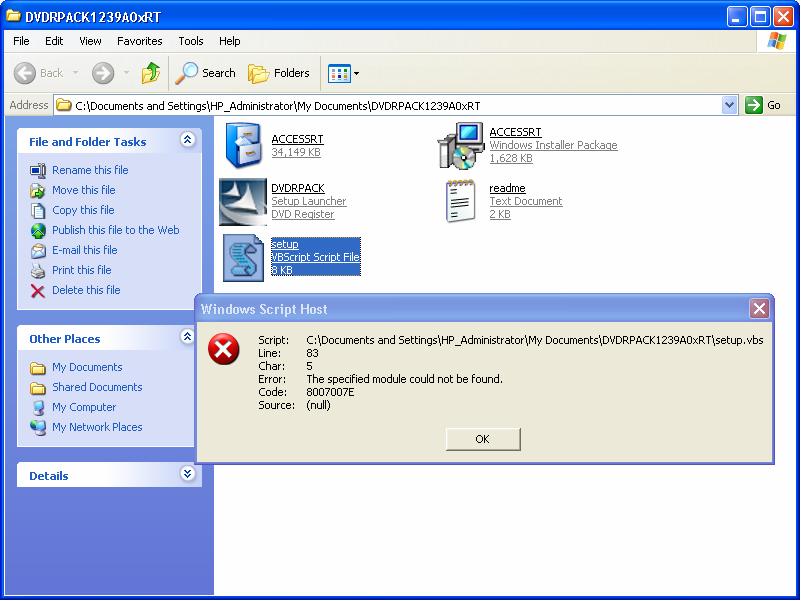Select the DVDRPACK Setup Launcher icon
Image resolution: width=801 pixels, height=601 pixels.
[x=243, y=202]
